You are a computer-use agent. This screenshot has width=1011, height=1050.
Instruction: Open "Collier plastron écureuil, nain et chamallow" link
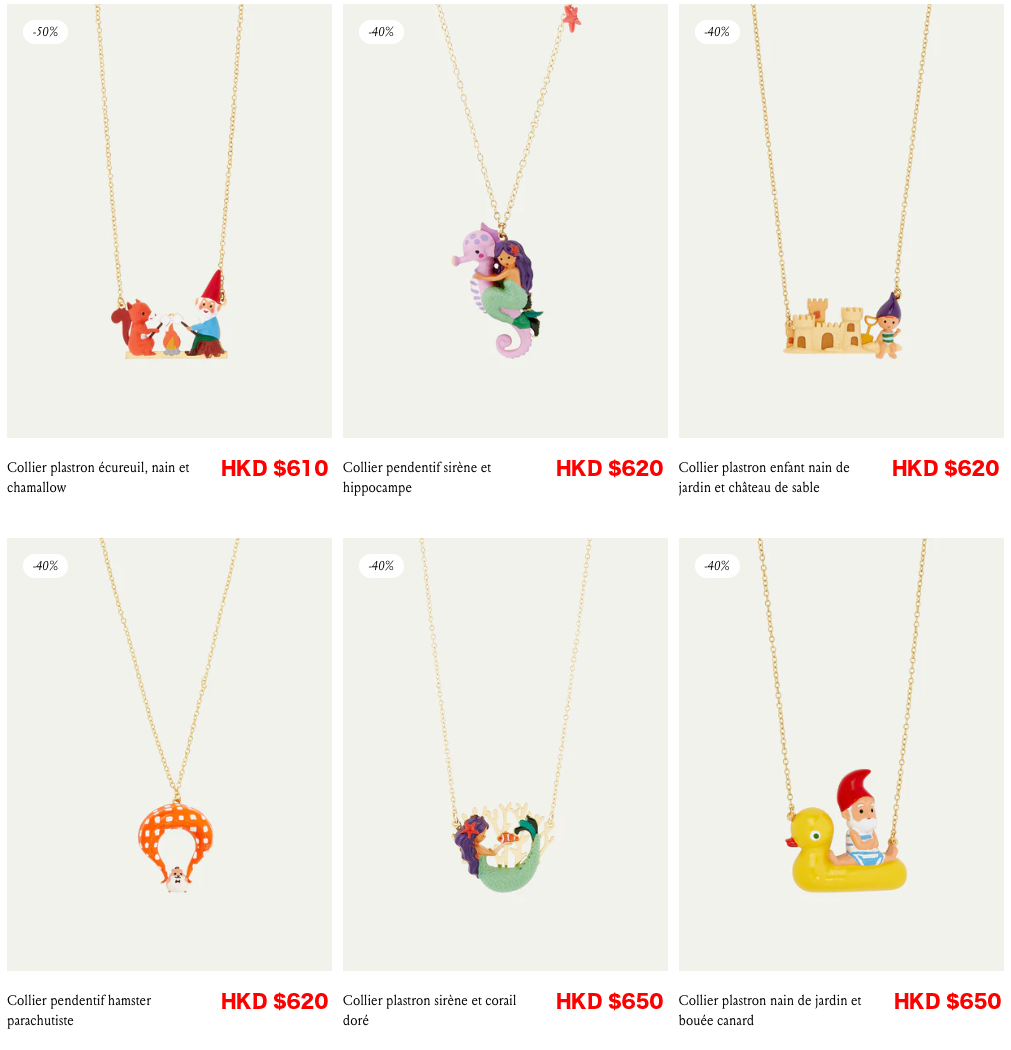point(98,477)
